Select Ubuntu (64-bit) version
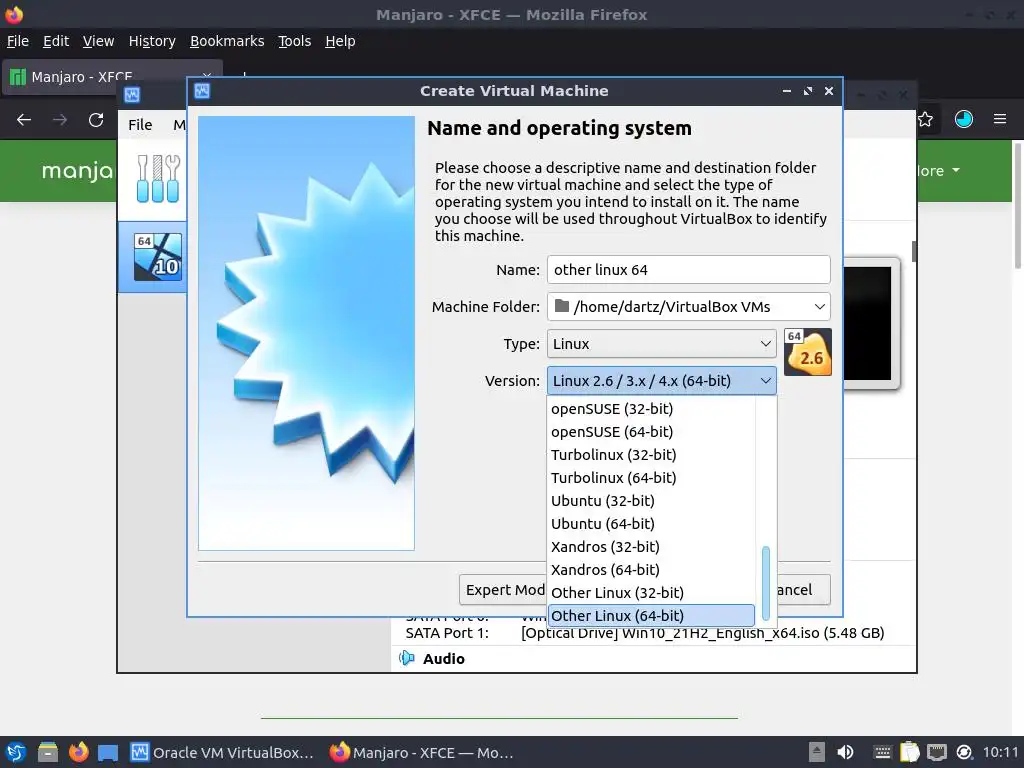This screenshot has height=768, width=1024. pyautogui.click(x=651, y=524)
